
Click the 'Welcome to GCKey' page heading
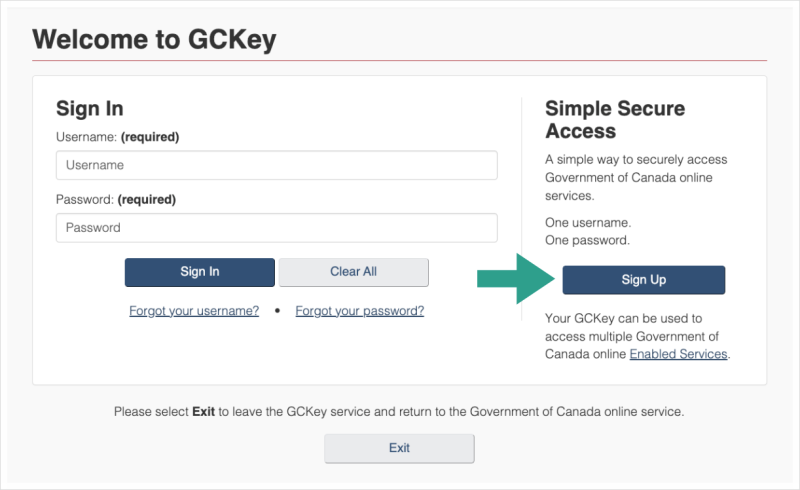[154, 39]
